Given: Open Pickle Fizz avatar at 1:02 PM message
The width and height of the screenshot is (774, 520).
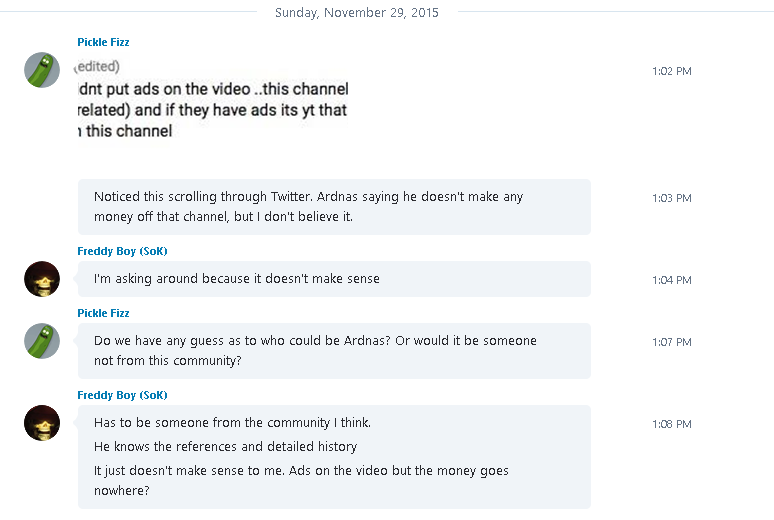Looking at the screenshot, I should [42, 70].
